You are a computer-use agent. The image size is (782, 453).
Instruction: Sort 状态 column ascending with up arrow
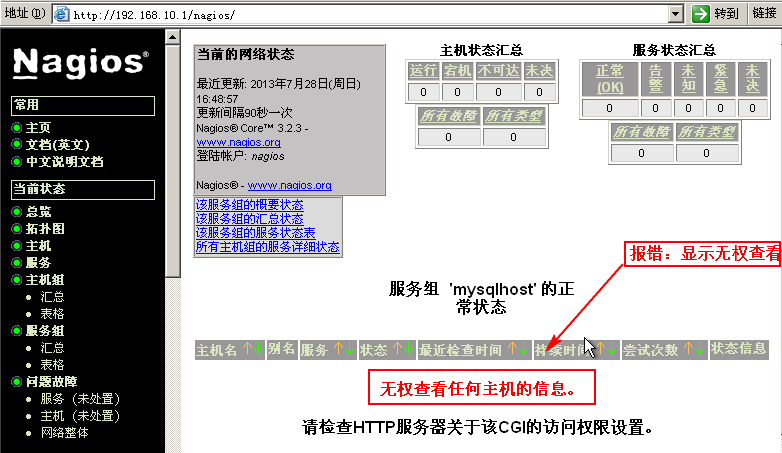pyautogui.click(x=397, y=348)
